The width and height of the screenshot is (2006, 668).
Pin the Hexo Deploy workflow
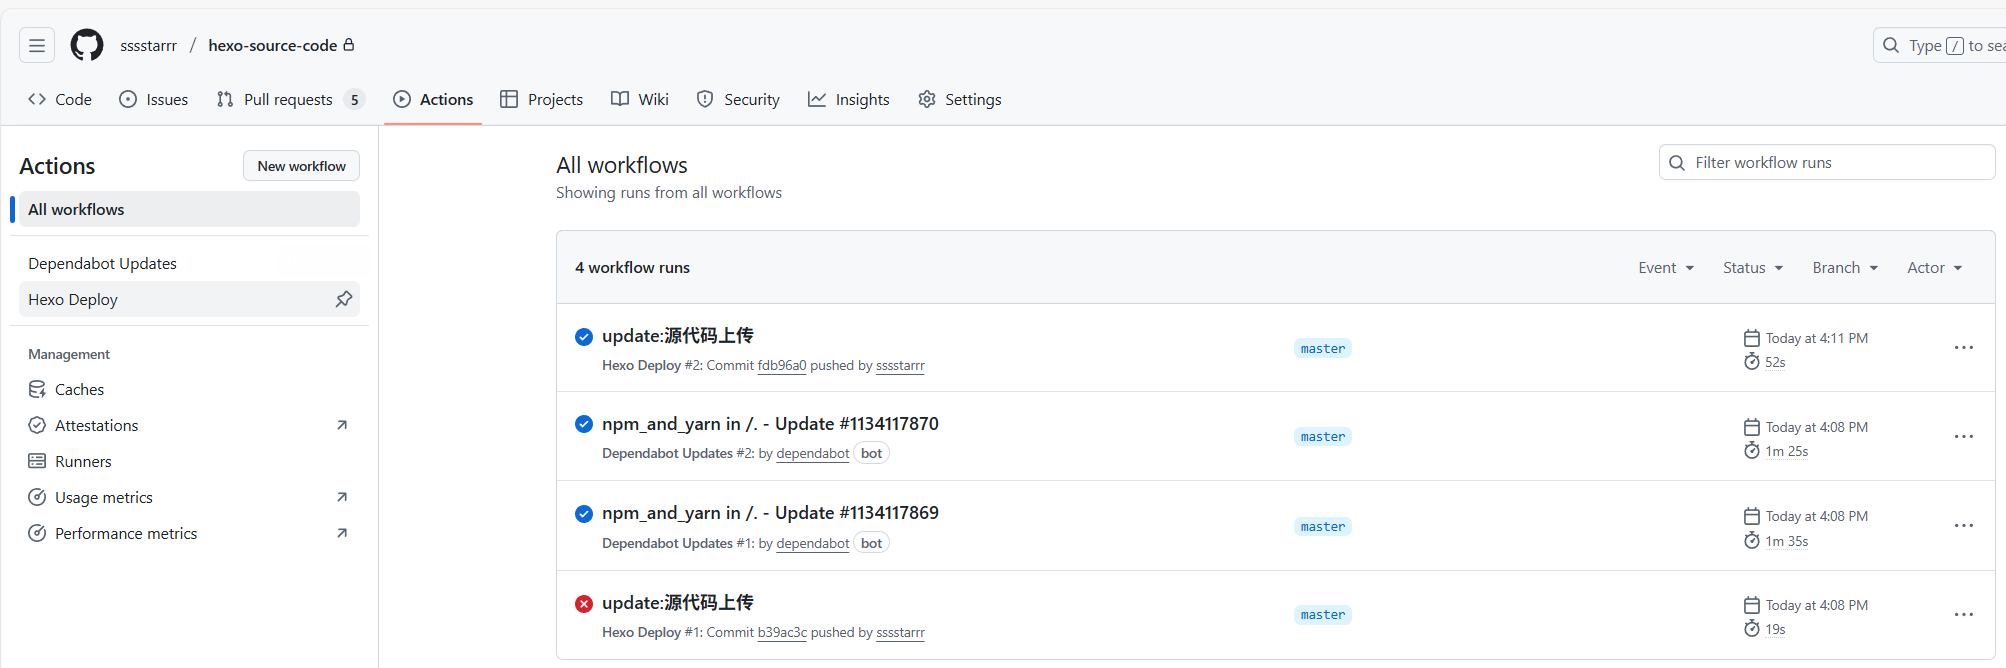pos(343,299)
